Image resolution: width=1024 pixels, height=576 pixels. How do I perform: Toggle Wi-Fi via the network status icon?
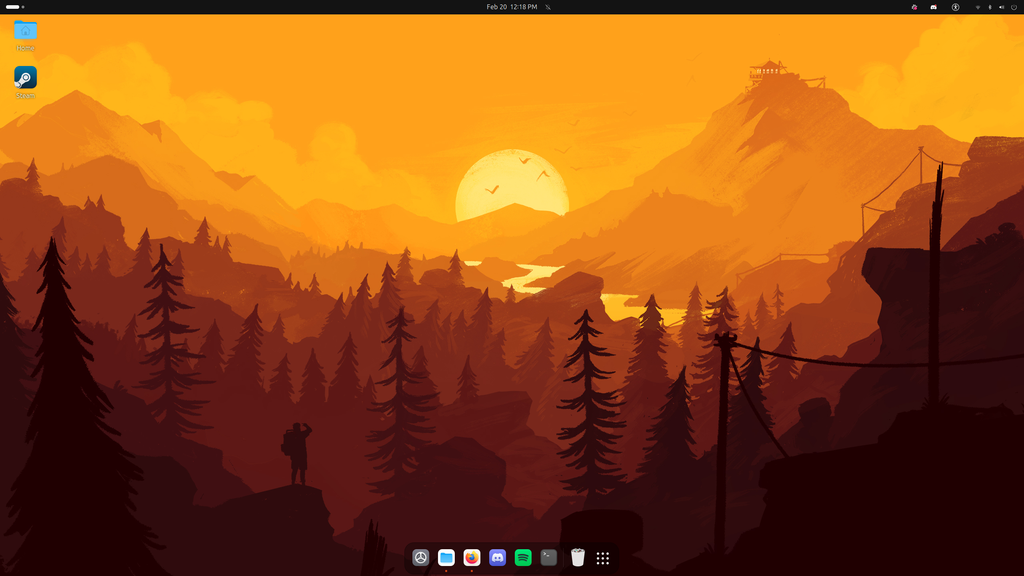[x=978, y=7]
